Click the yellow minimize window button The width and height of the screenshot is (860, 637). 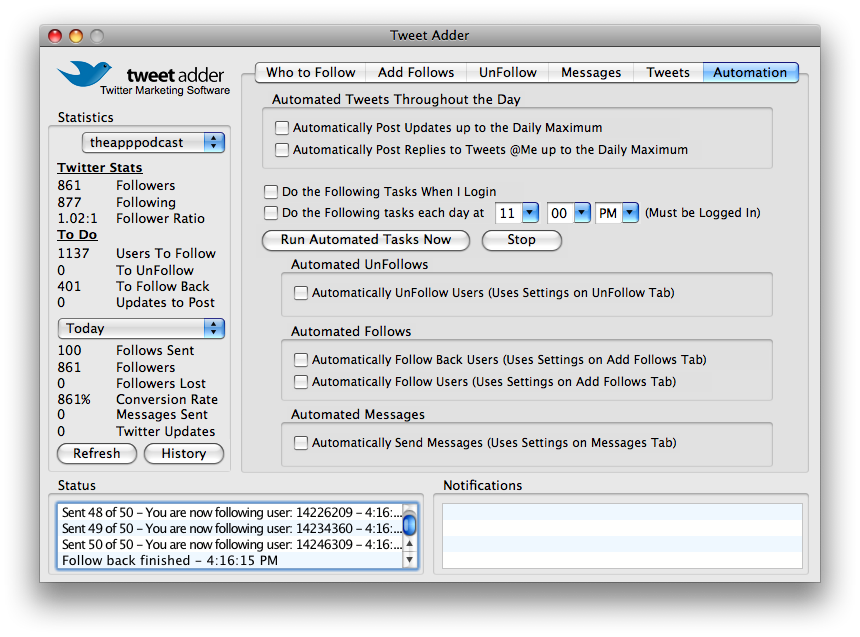(76, 36)
